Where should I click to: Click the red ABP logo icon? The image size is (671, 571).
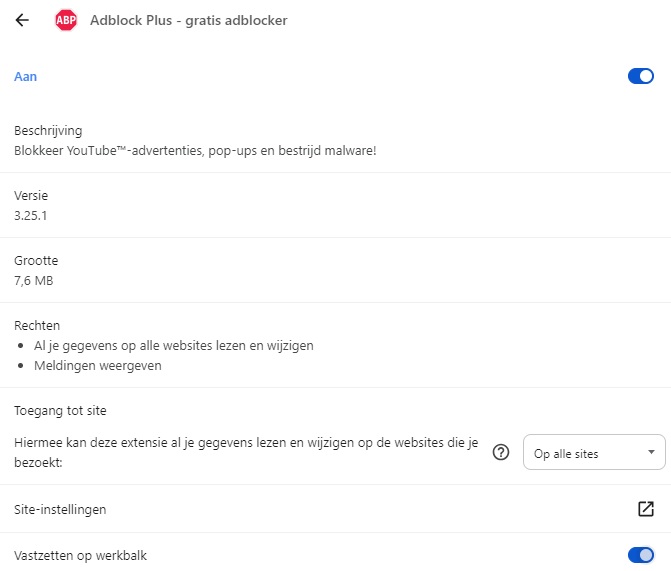tap(66, 20)
